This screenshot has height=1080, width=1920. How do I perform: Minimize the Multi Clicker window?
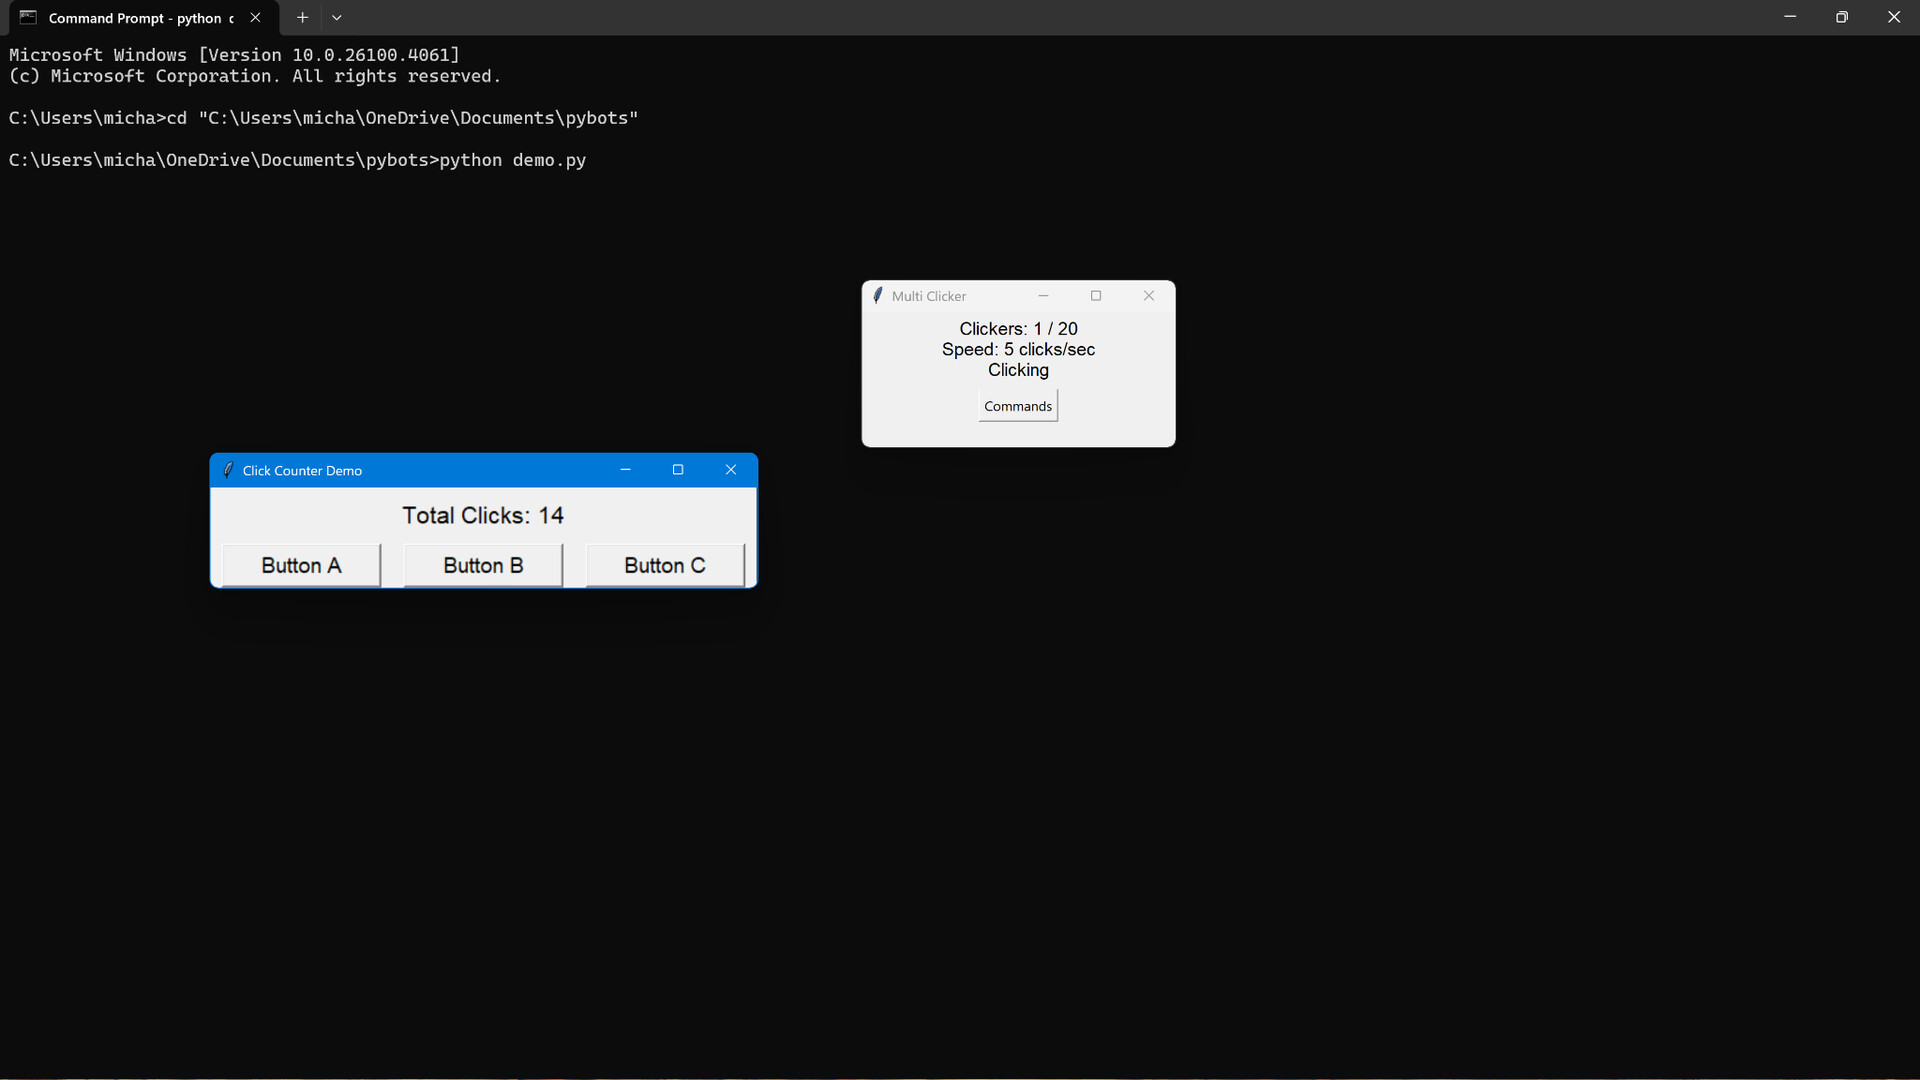pos(1043,296)
